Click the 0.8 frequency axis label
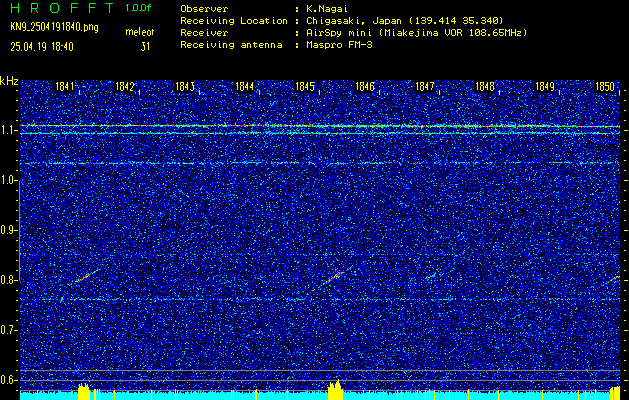Screen dimensions: 629x400 point(7,280)
